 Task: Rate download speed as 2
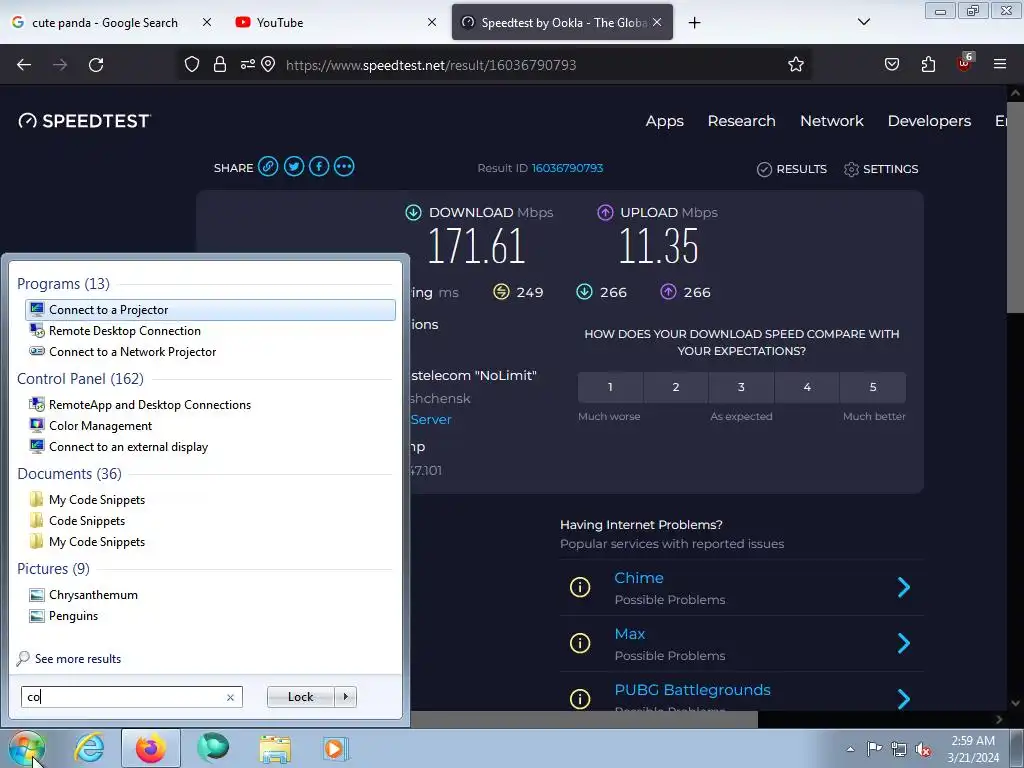[676, 387]
